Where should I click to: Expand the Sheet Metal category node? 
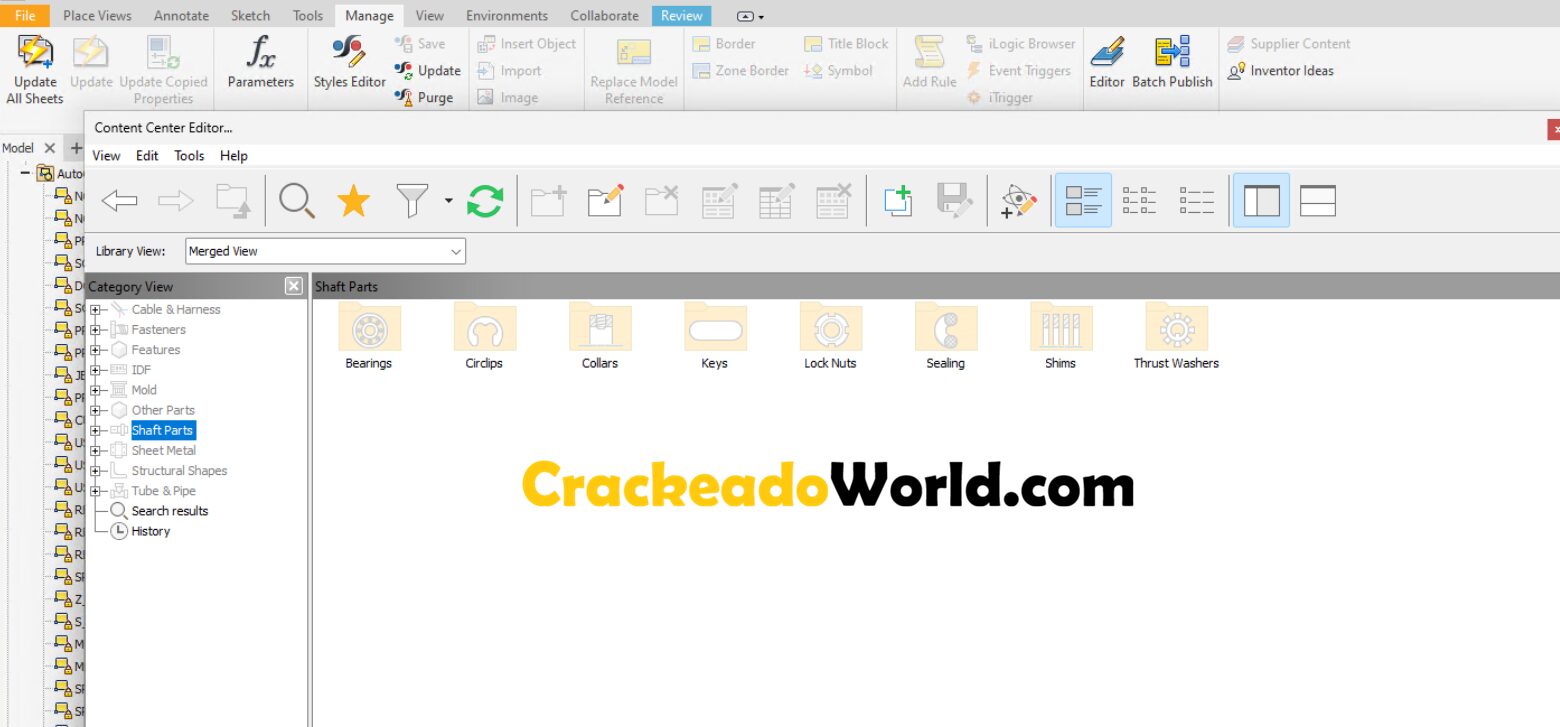click(x=96, y=451)
